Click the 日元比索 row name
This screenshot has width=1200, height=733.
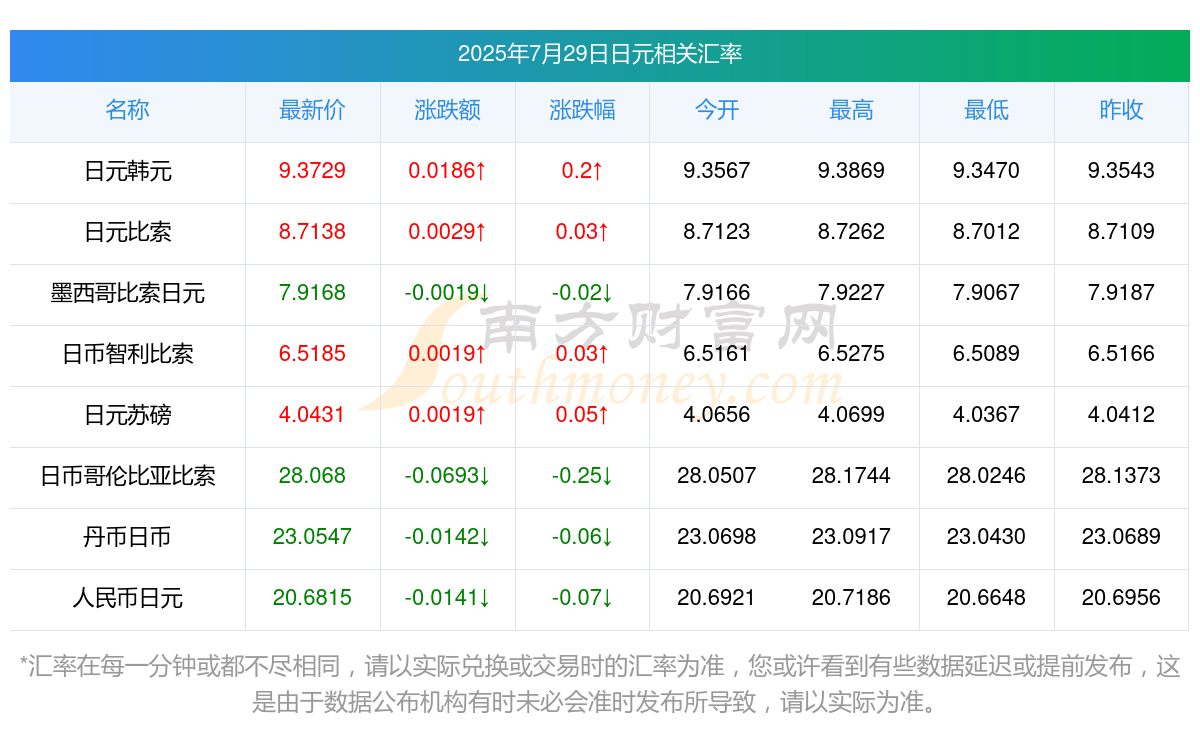point(128,232)
